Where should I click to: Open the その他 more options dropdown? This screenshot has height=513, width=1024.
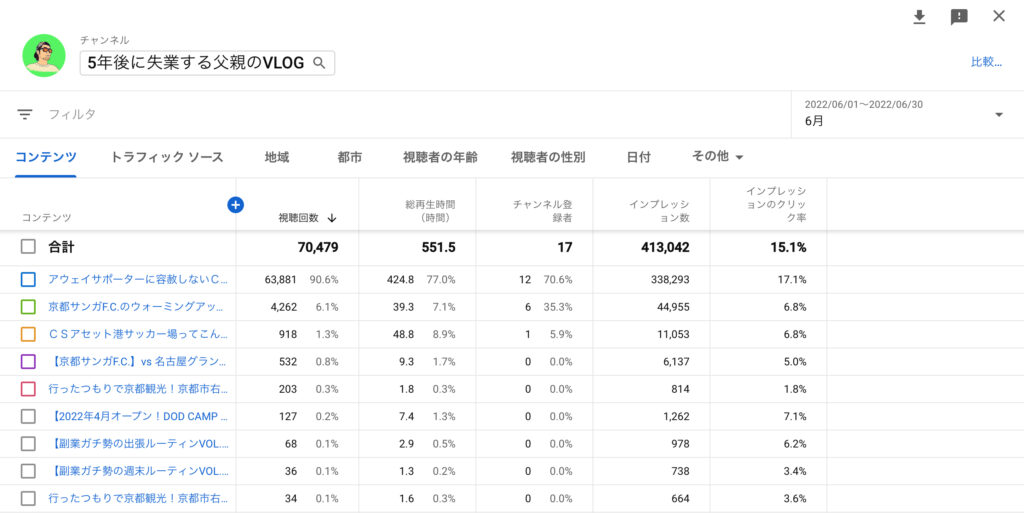click(x=718, y=157)
